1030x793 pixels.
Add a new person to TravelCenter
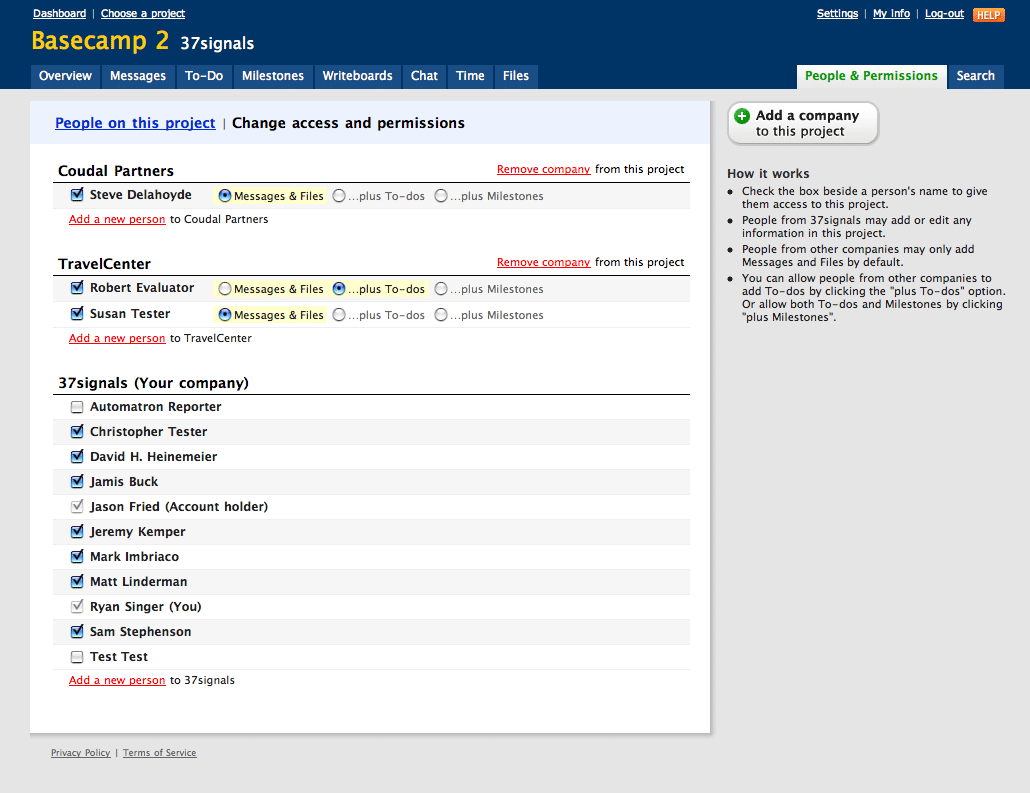click(117, 338)
